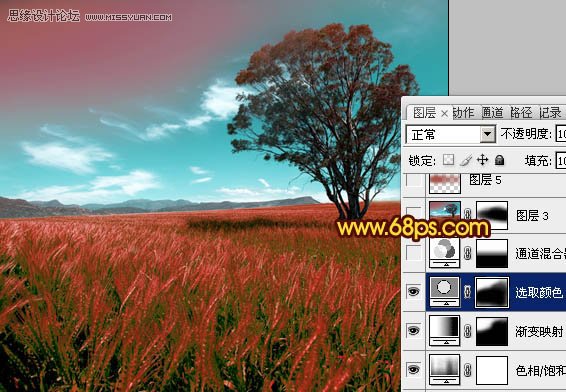566x392 pixels.
Task: Show the 图层 3 layer visibility box
Action: pos(414,214)
